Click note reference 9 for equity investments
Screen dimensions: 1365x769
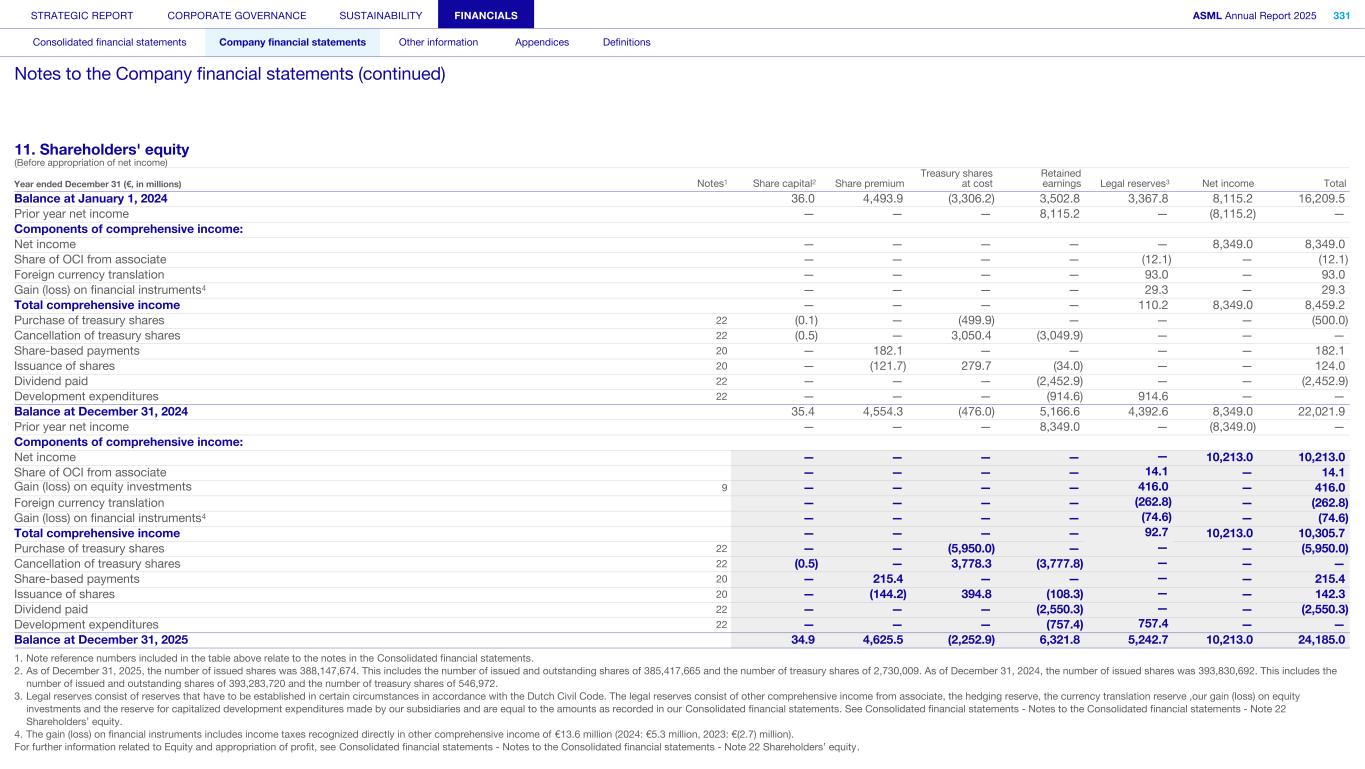pyautogui.click(x=724, y=488)
